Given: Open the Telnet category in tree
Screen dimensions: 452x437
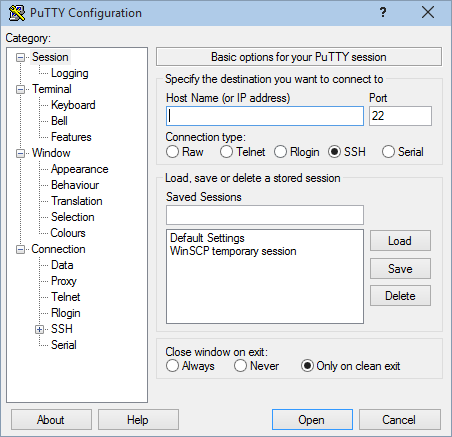Looking at the screenshot, I should pos(65,297).
